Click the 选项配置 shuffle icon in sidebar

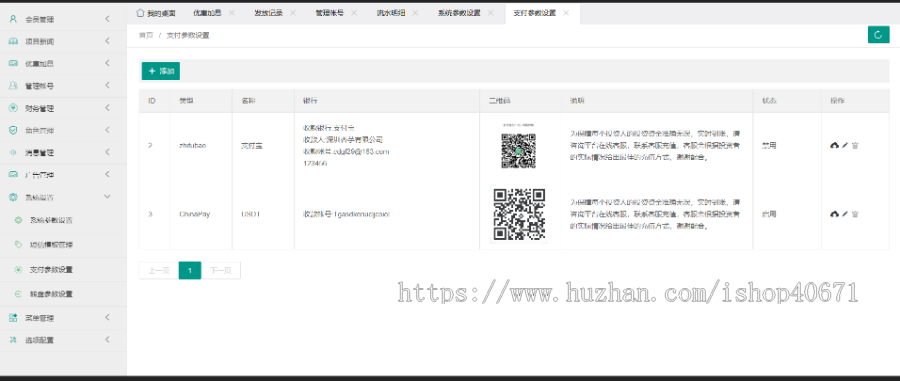pyautogui.click(x=13, y=340)
